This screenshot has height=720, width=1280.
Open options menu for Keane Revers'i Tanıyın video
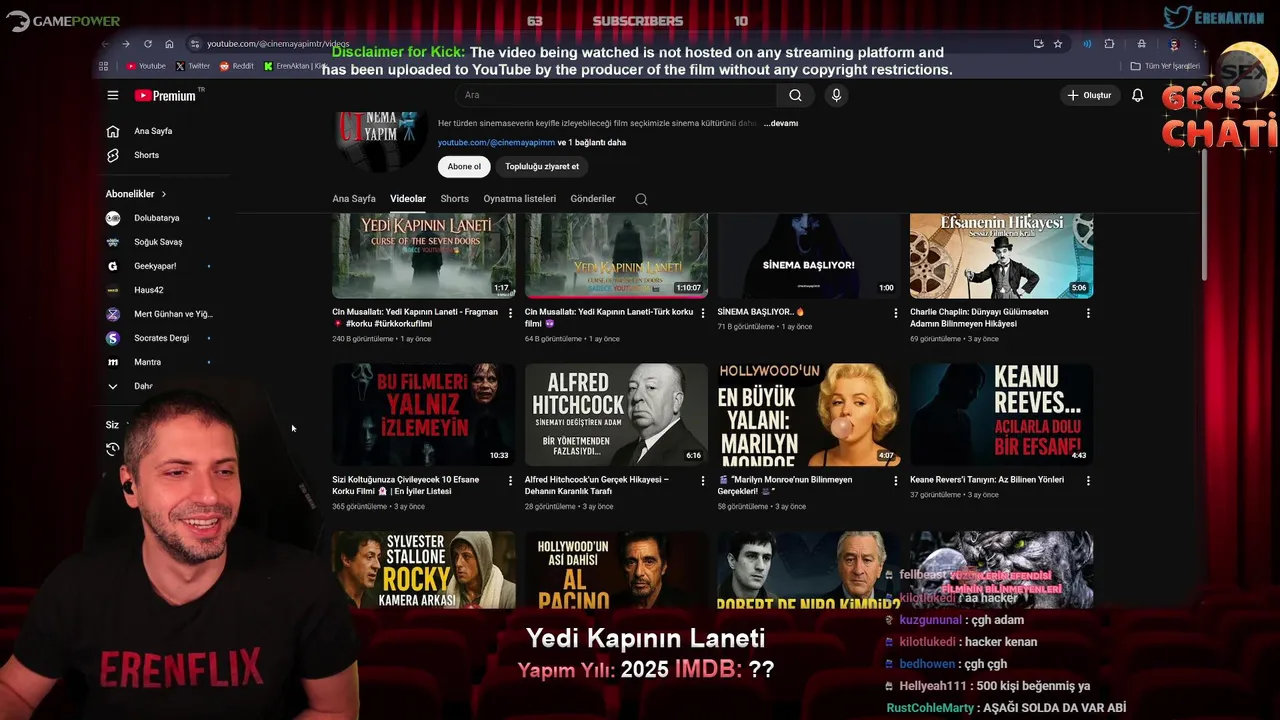1088,481
